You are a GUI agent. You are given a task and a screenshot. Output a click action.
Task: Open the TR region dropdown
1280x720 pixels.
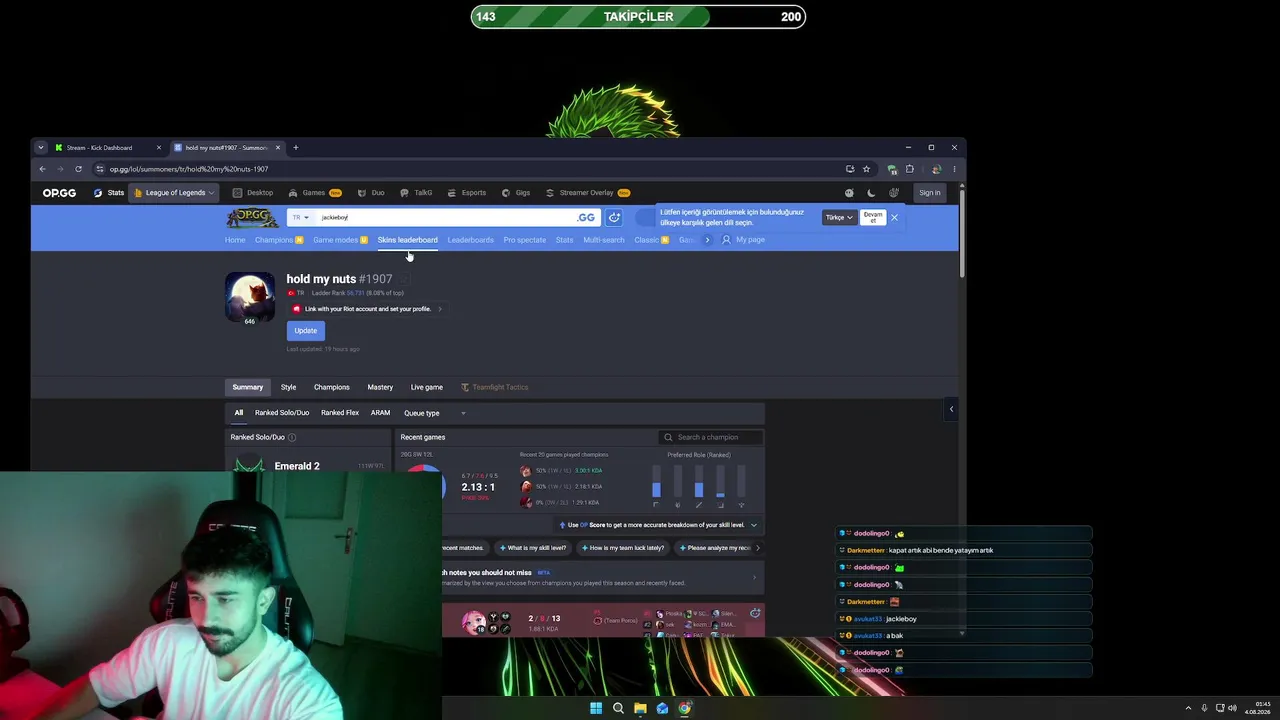point(301,217)
